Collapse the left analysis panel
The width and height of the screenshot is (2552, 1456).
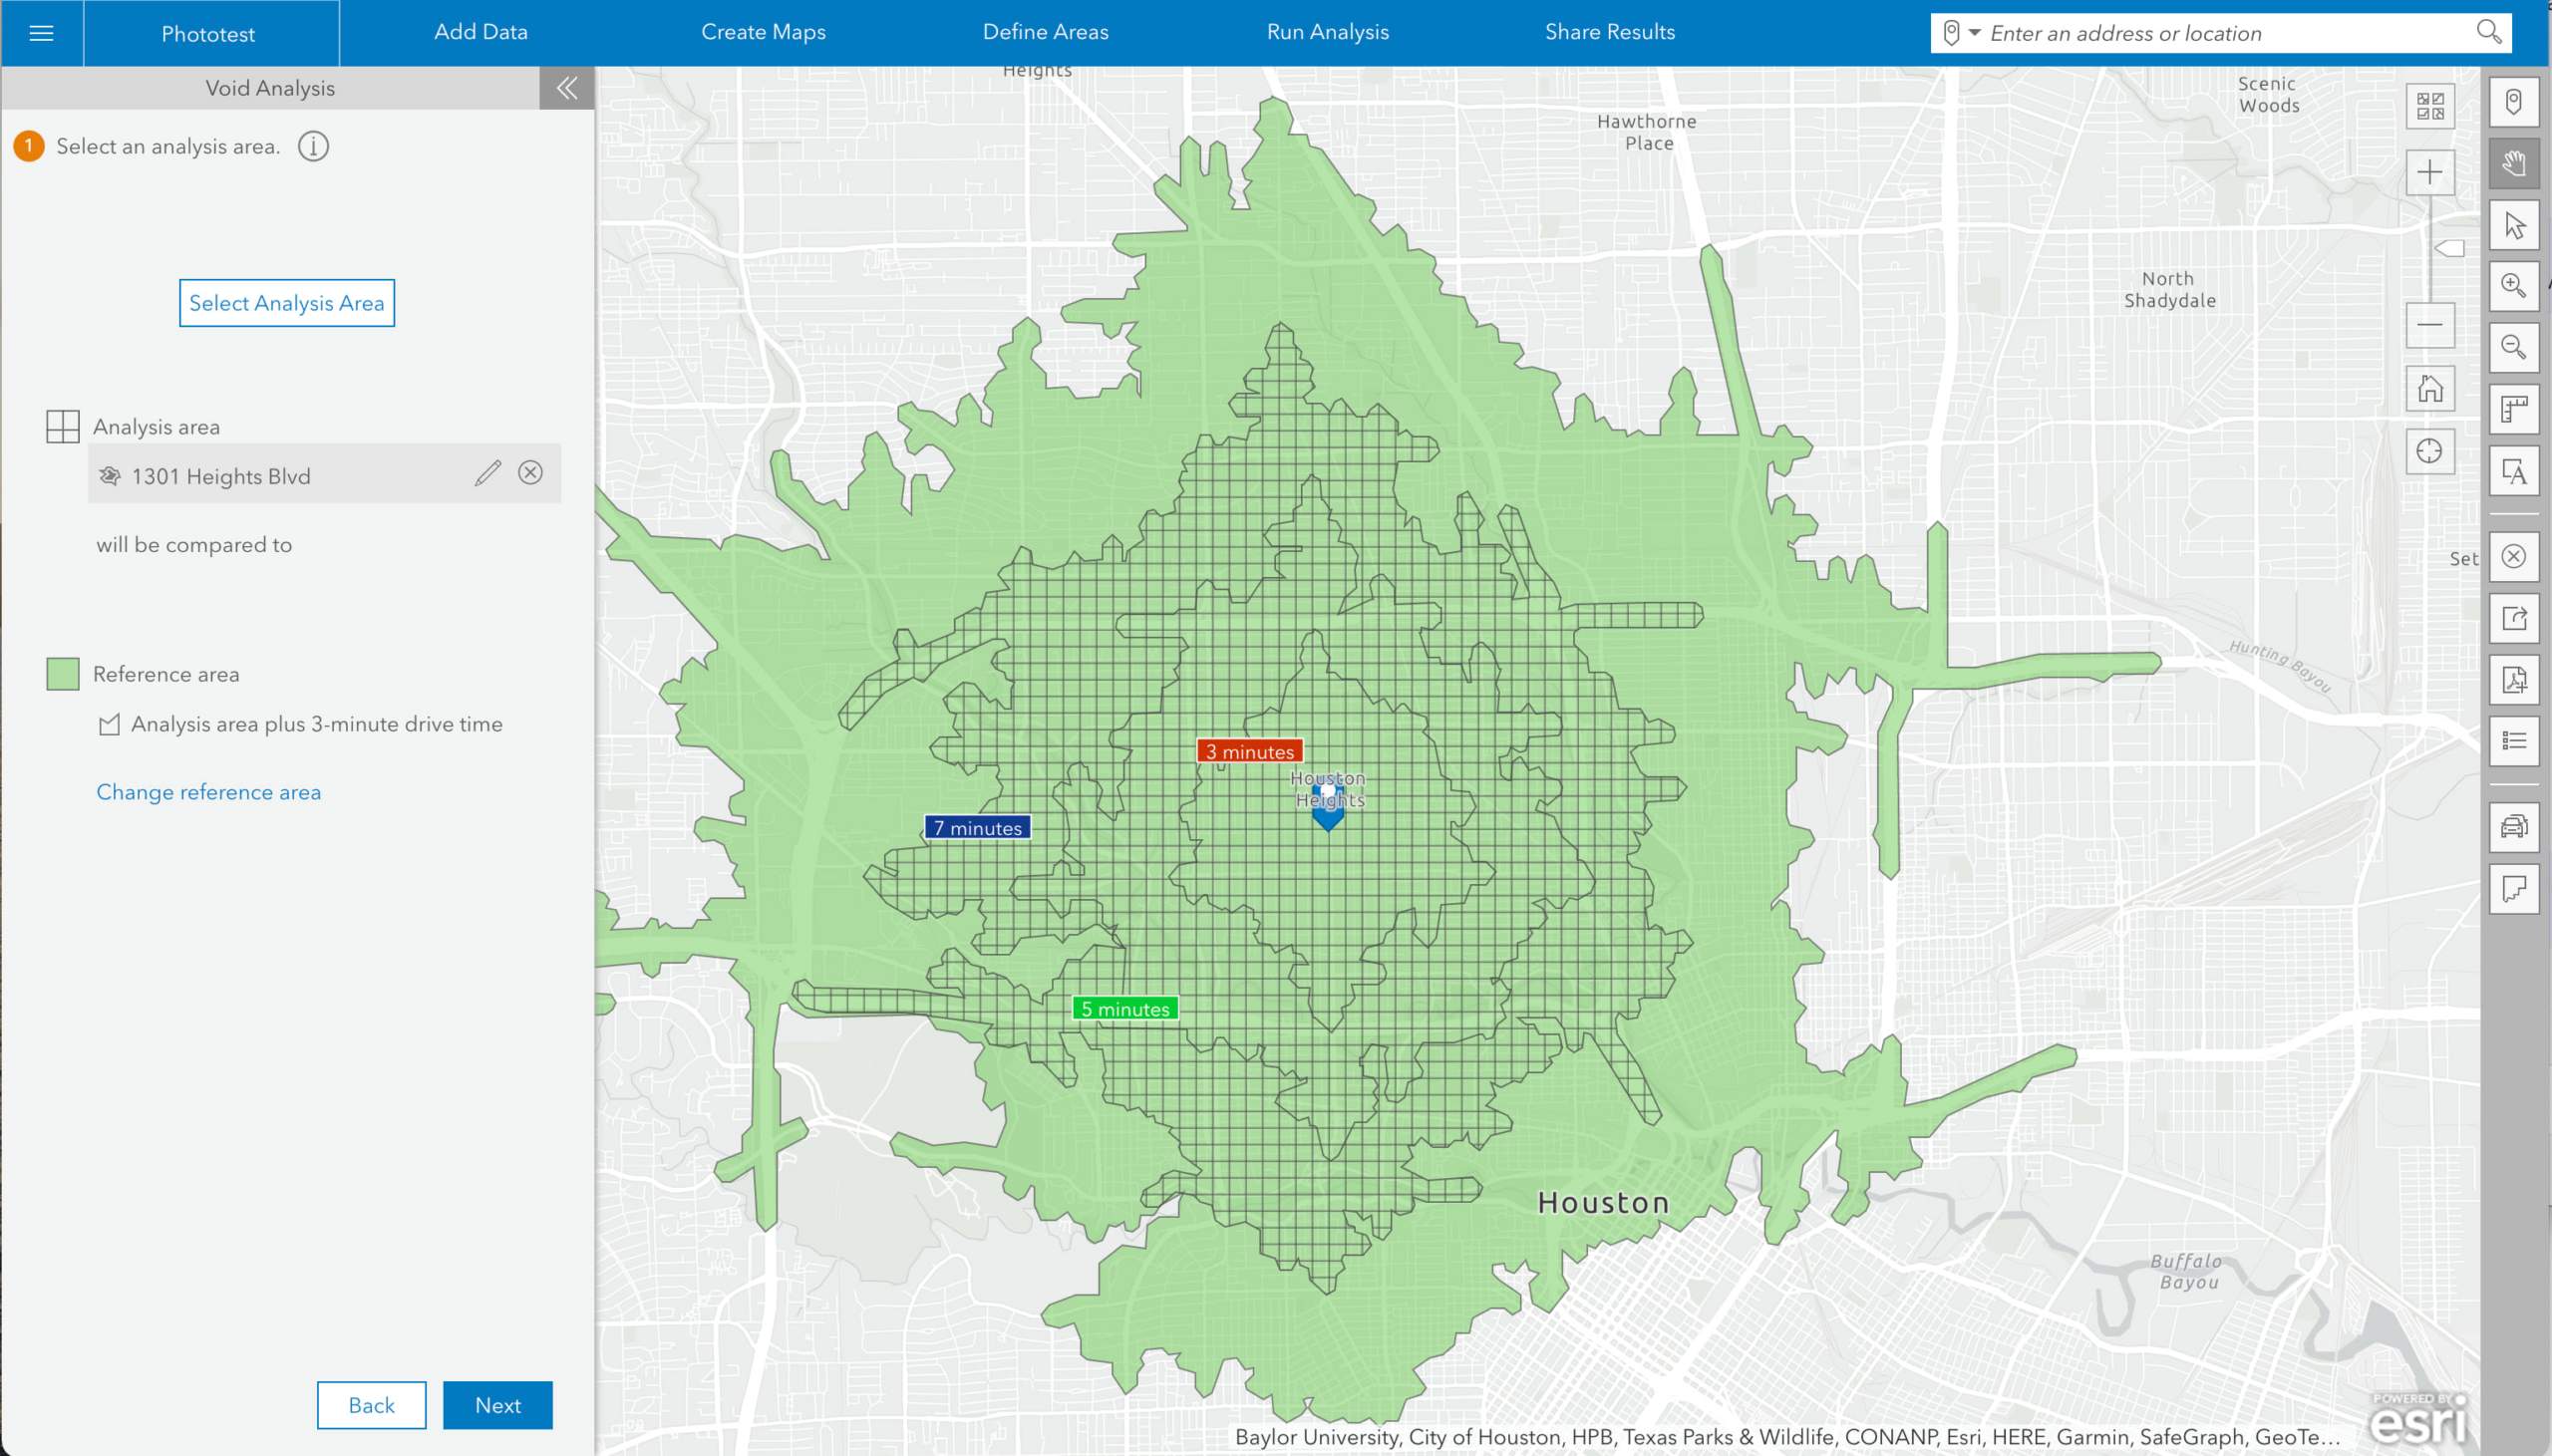tap(566, 88)
